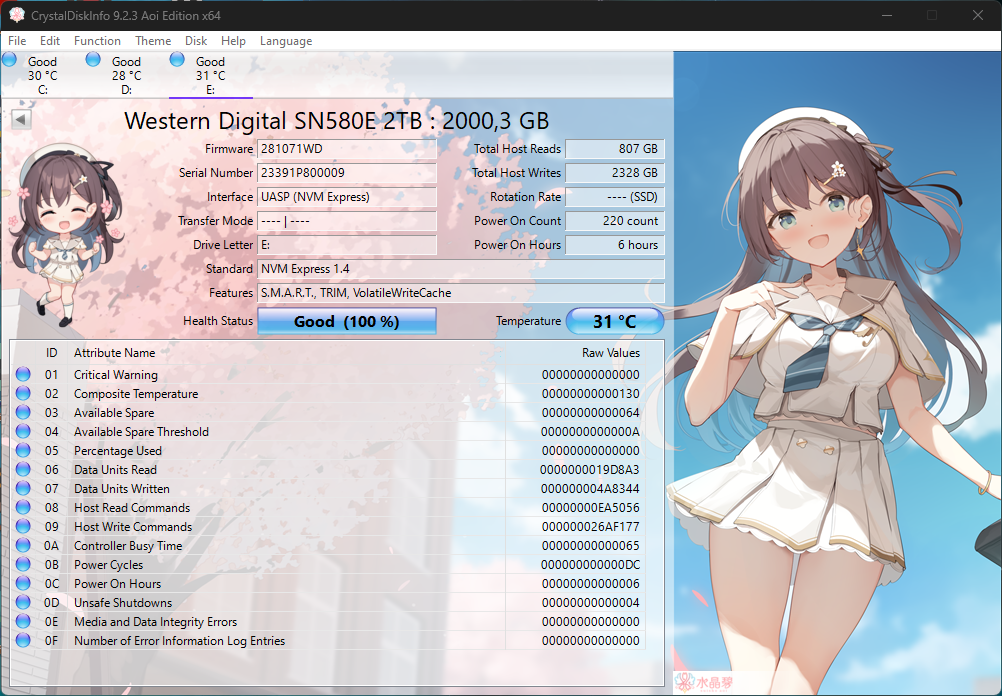
Task: Open the Help menu
Action: (233, 41)
